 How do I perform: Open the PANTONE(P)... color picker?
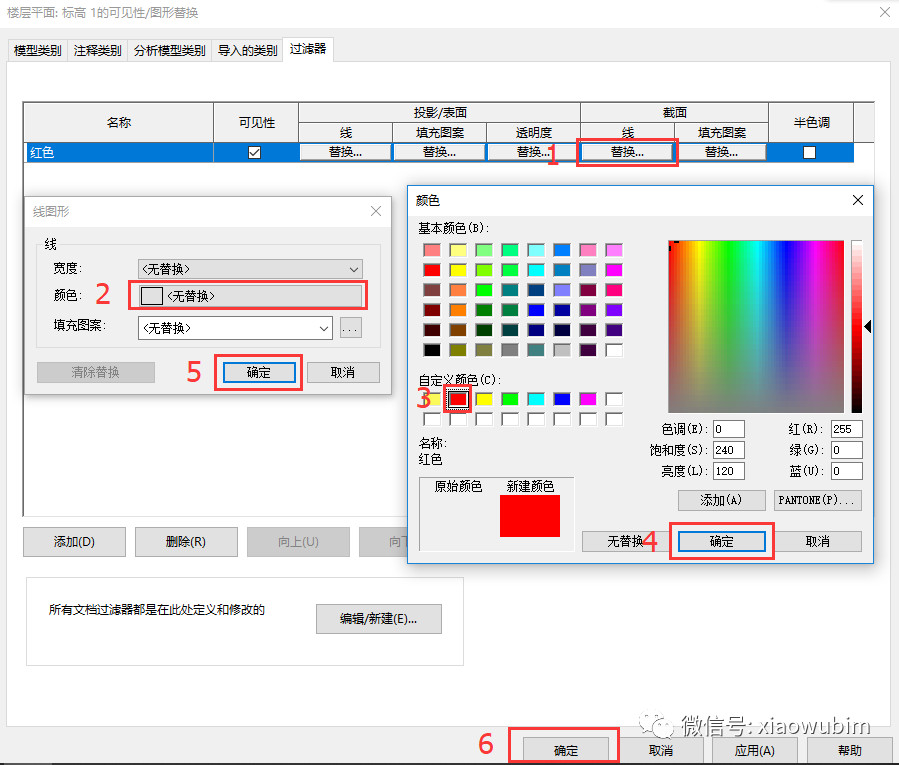tap(818, 500)
